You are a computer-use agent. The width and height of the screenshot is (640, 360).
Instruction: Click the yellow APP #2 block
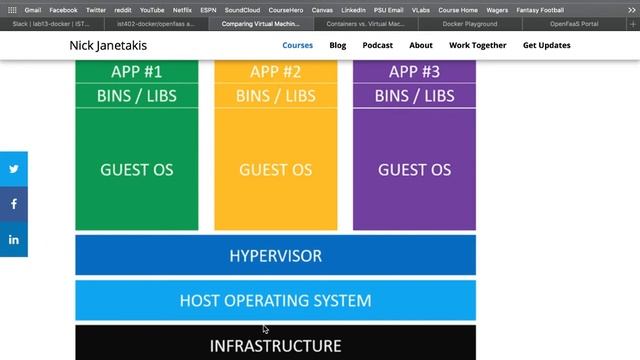pyautogui.click(x=276, y=72)
